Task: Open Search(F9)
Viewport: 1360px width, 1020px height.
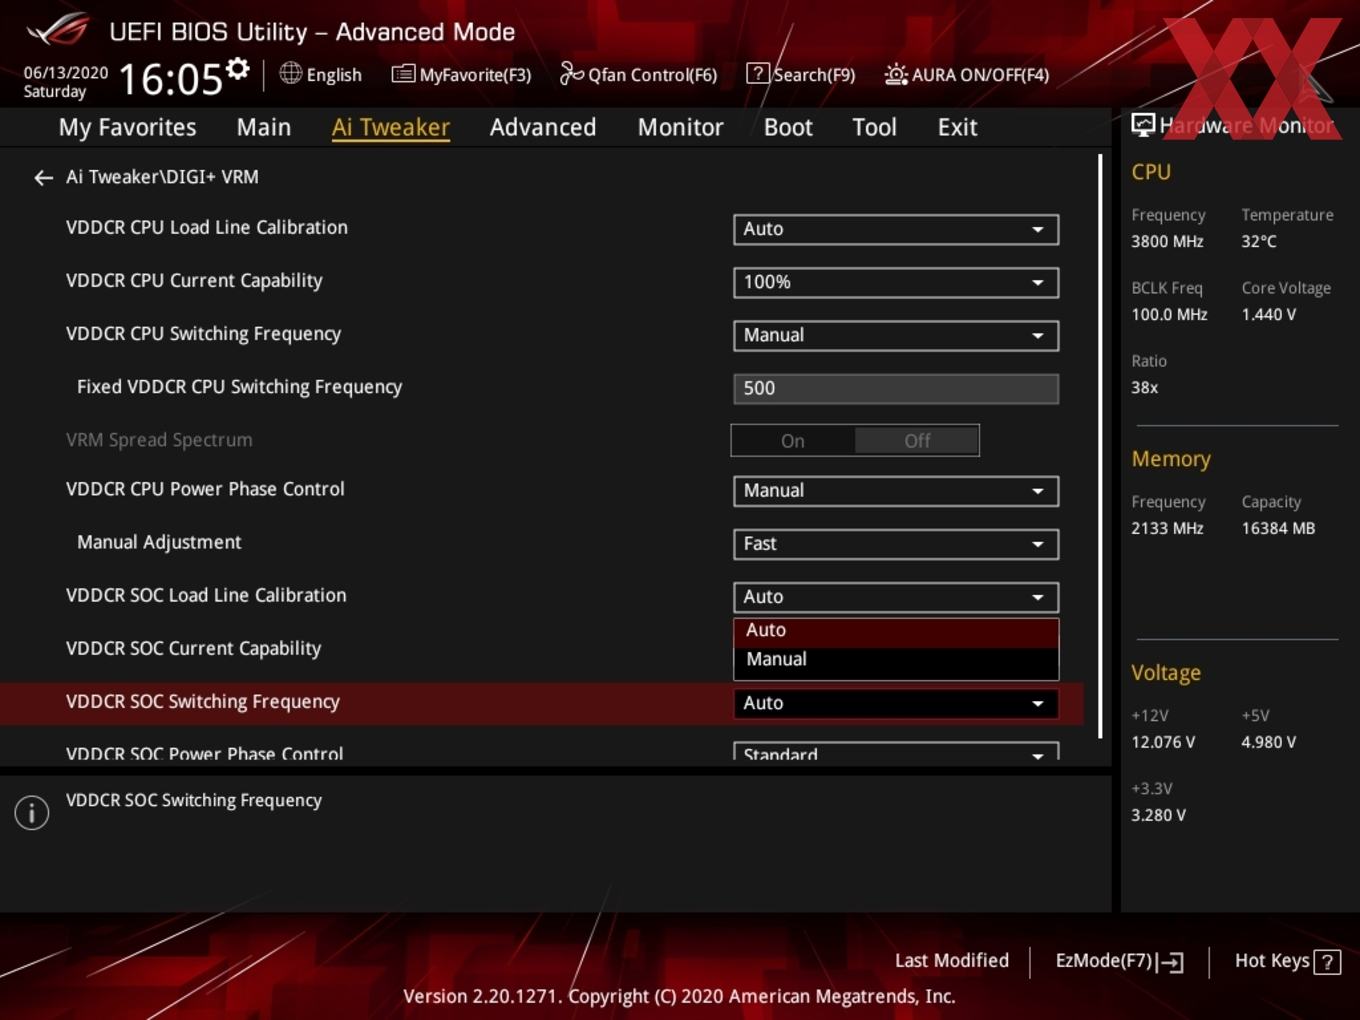Action: click(801, 74)
